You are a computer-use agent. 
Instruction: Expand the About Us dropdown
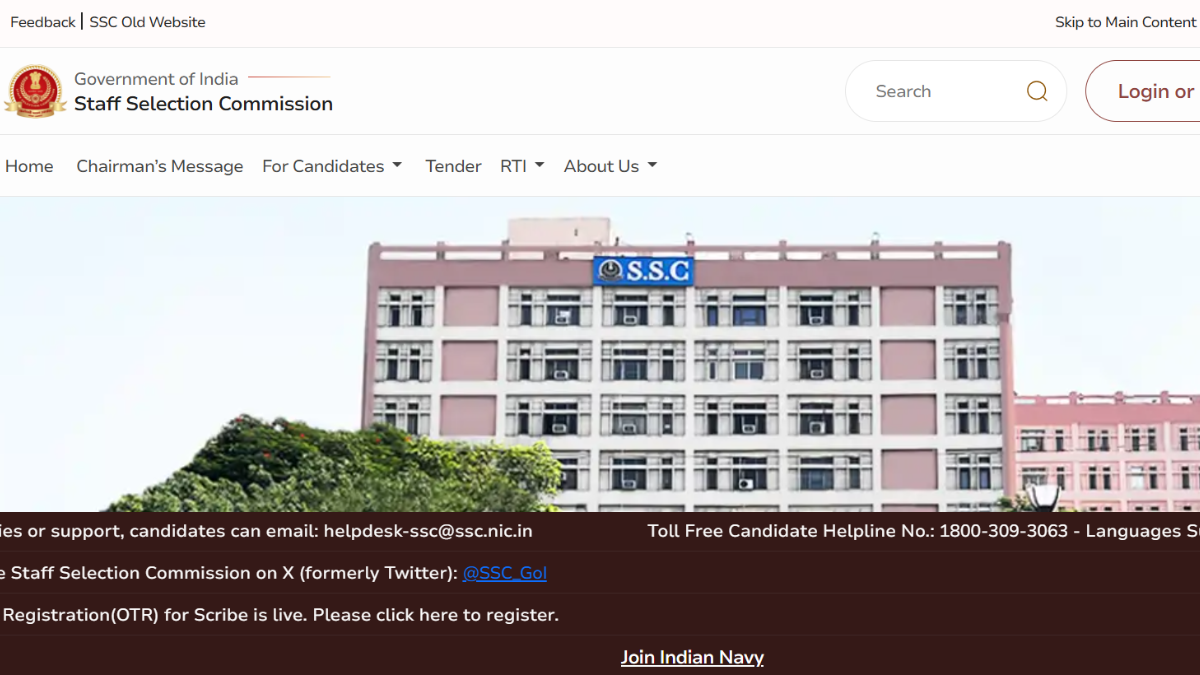pyautogui.click(x=610, y=166)
